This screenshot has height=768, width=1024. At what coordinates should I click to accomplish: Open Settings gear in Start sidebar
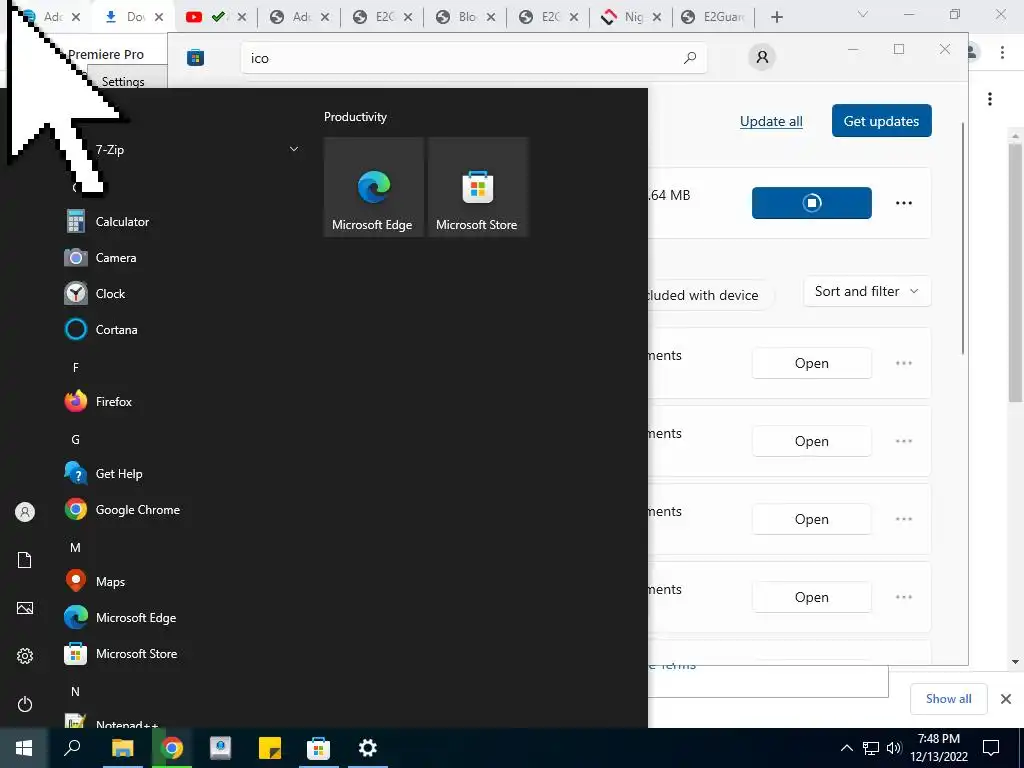25,656
